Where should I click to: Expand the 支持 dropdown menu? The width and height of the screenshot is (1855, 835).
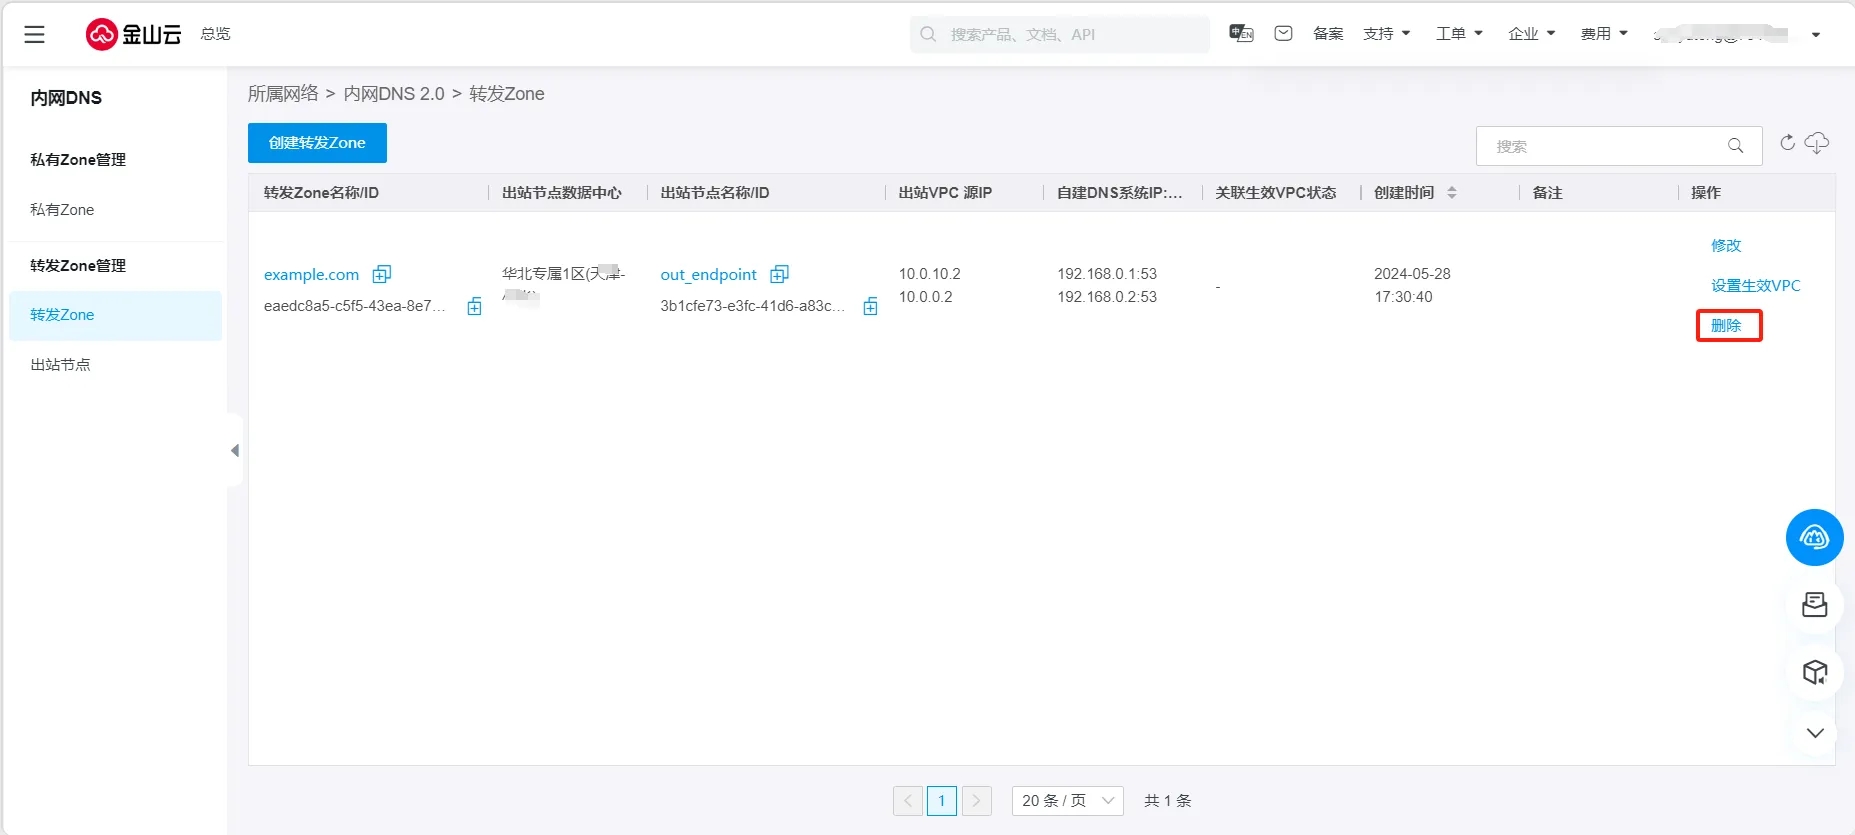point(1386,34)
